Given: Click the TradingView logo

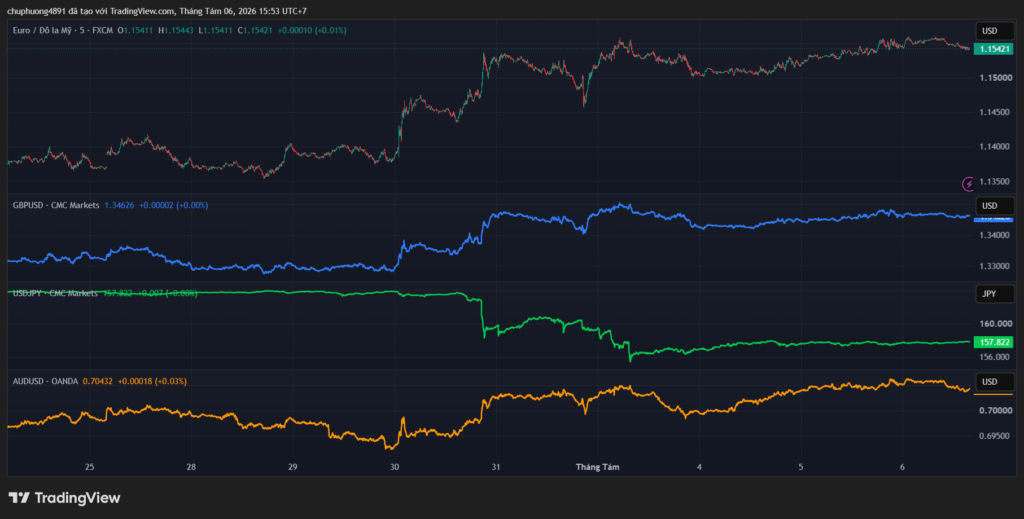Looking at the screenshot, I should click(64, 497).
